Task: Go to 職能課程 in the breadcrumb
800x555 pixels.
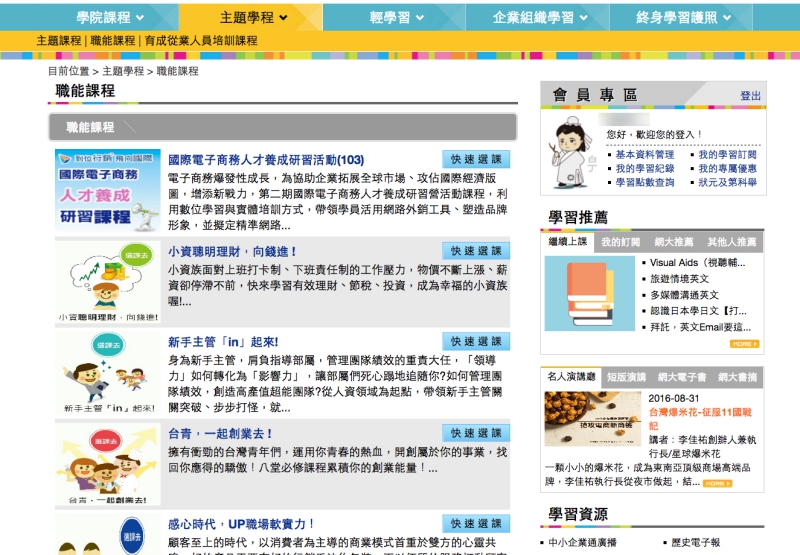Action: tap(178, 71)
